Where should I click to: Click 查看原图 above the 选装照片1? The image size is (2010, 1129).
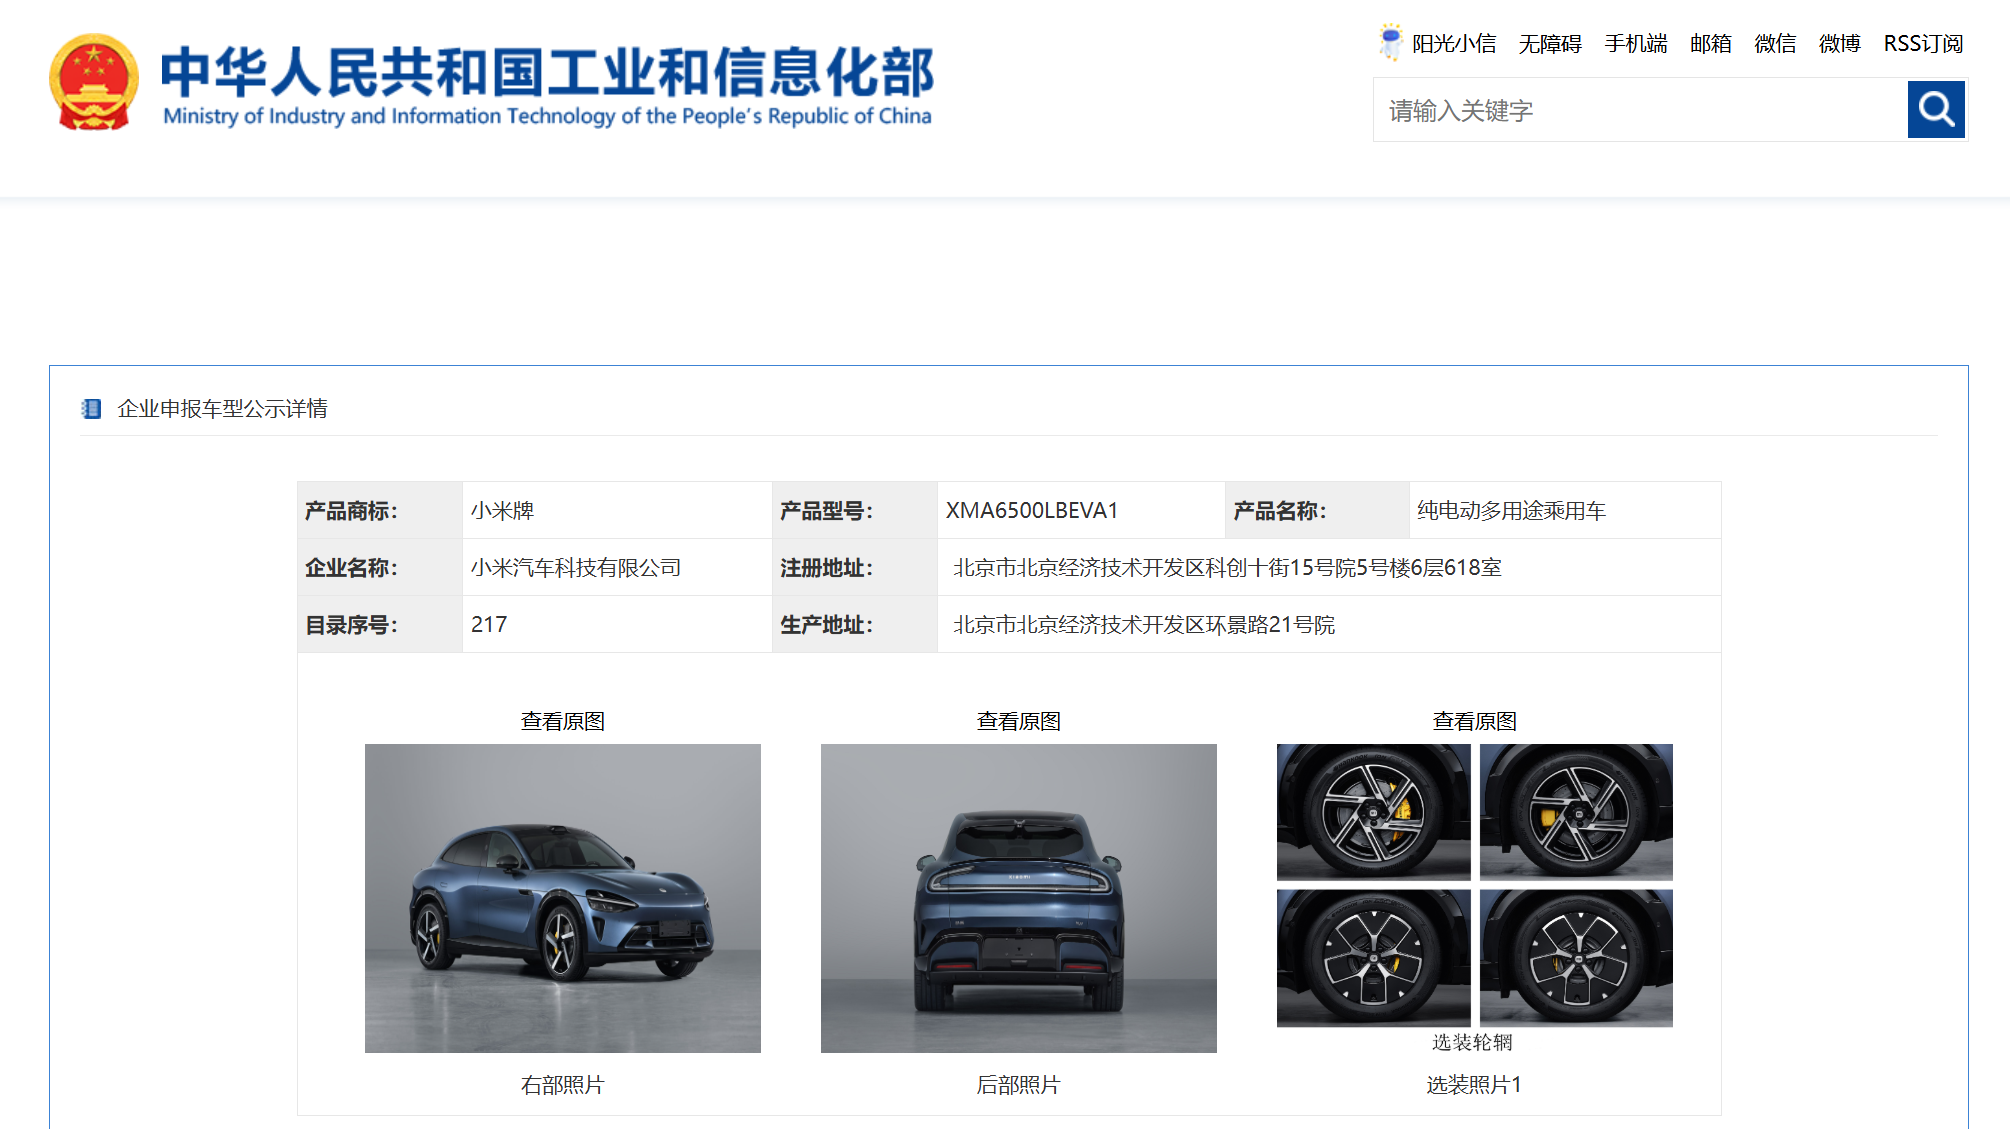pos(1475,721)
